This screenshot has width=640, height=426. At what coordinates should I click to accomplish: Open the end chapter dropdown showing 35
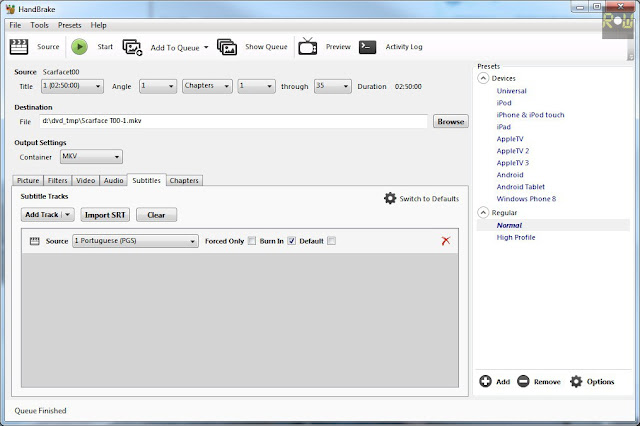(x=333, y=86)
